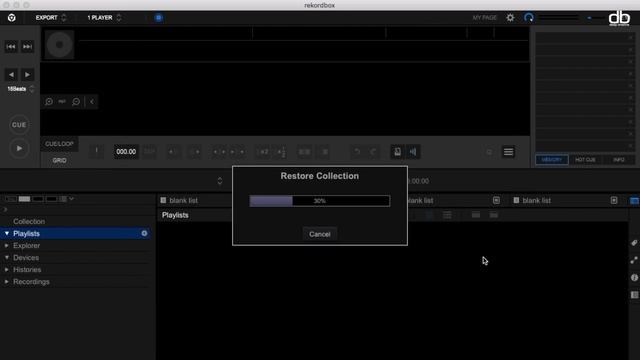Image resolution: width=640 pixels, height=360 pixels.
Task: Click the blue indicator icon in top bar
Action: pyautogui.click(x=159, y=18)
